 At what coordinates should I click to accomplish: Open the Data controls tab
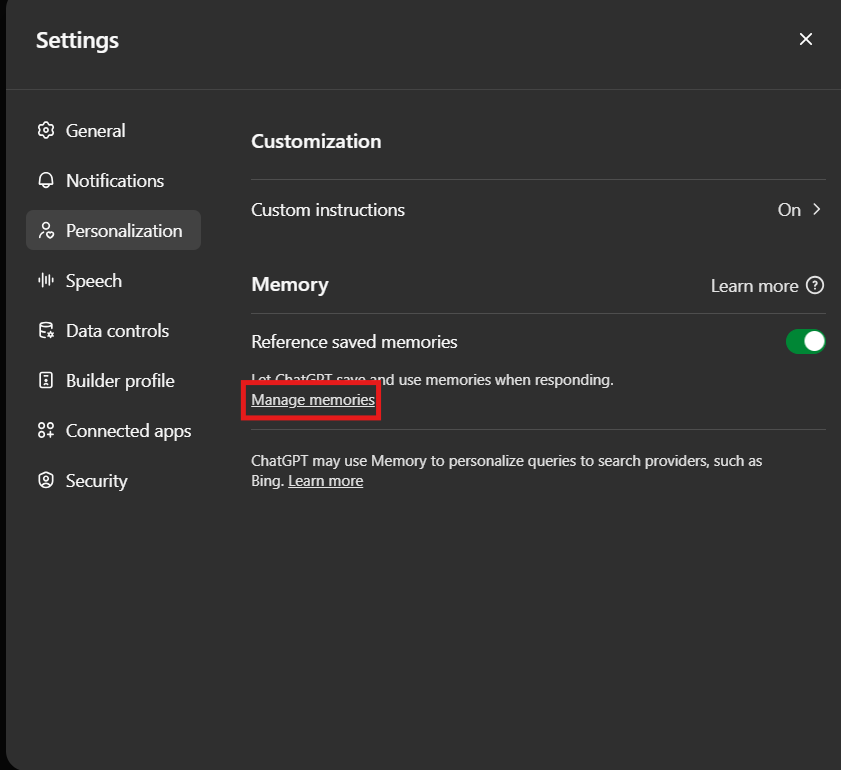pyautogui.click(x=117, y=331)
